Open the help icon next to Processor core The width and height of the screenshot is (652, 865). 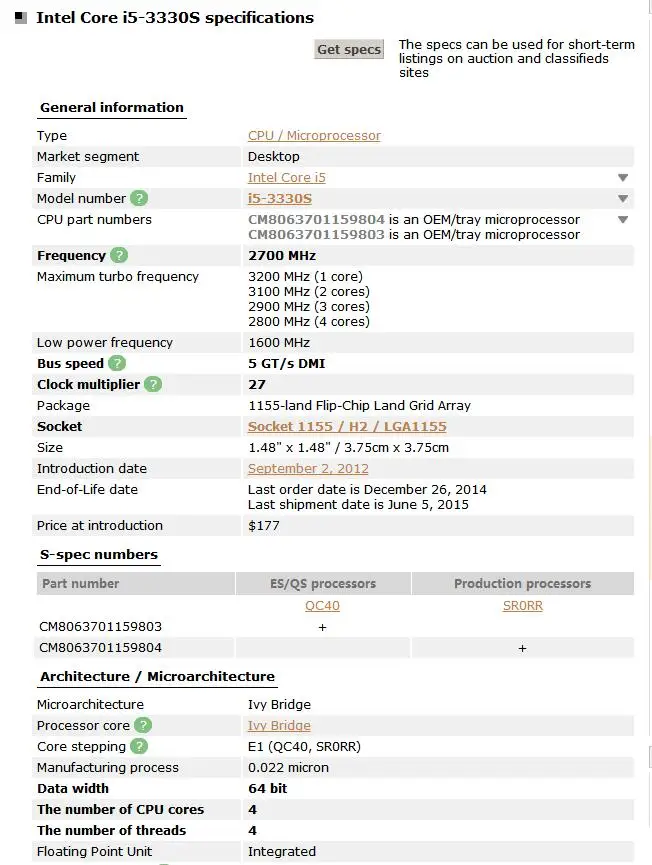(x=143, y=725)
